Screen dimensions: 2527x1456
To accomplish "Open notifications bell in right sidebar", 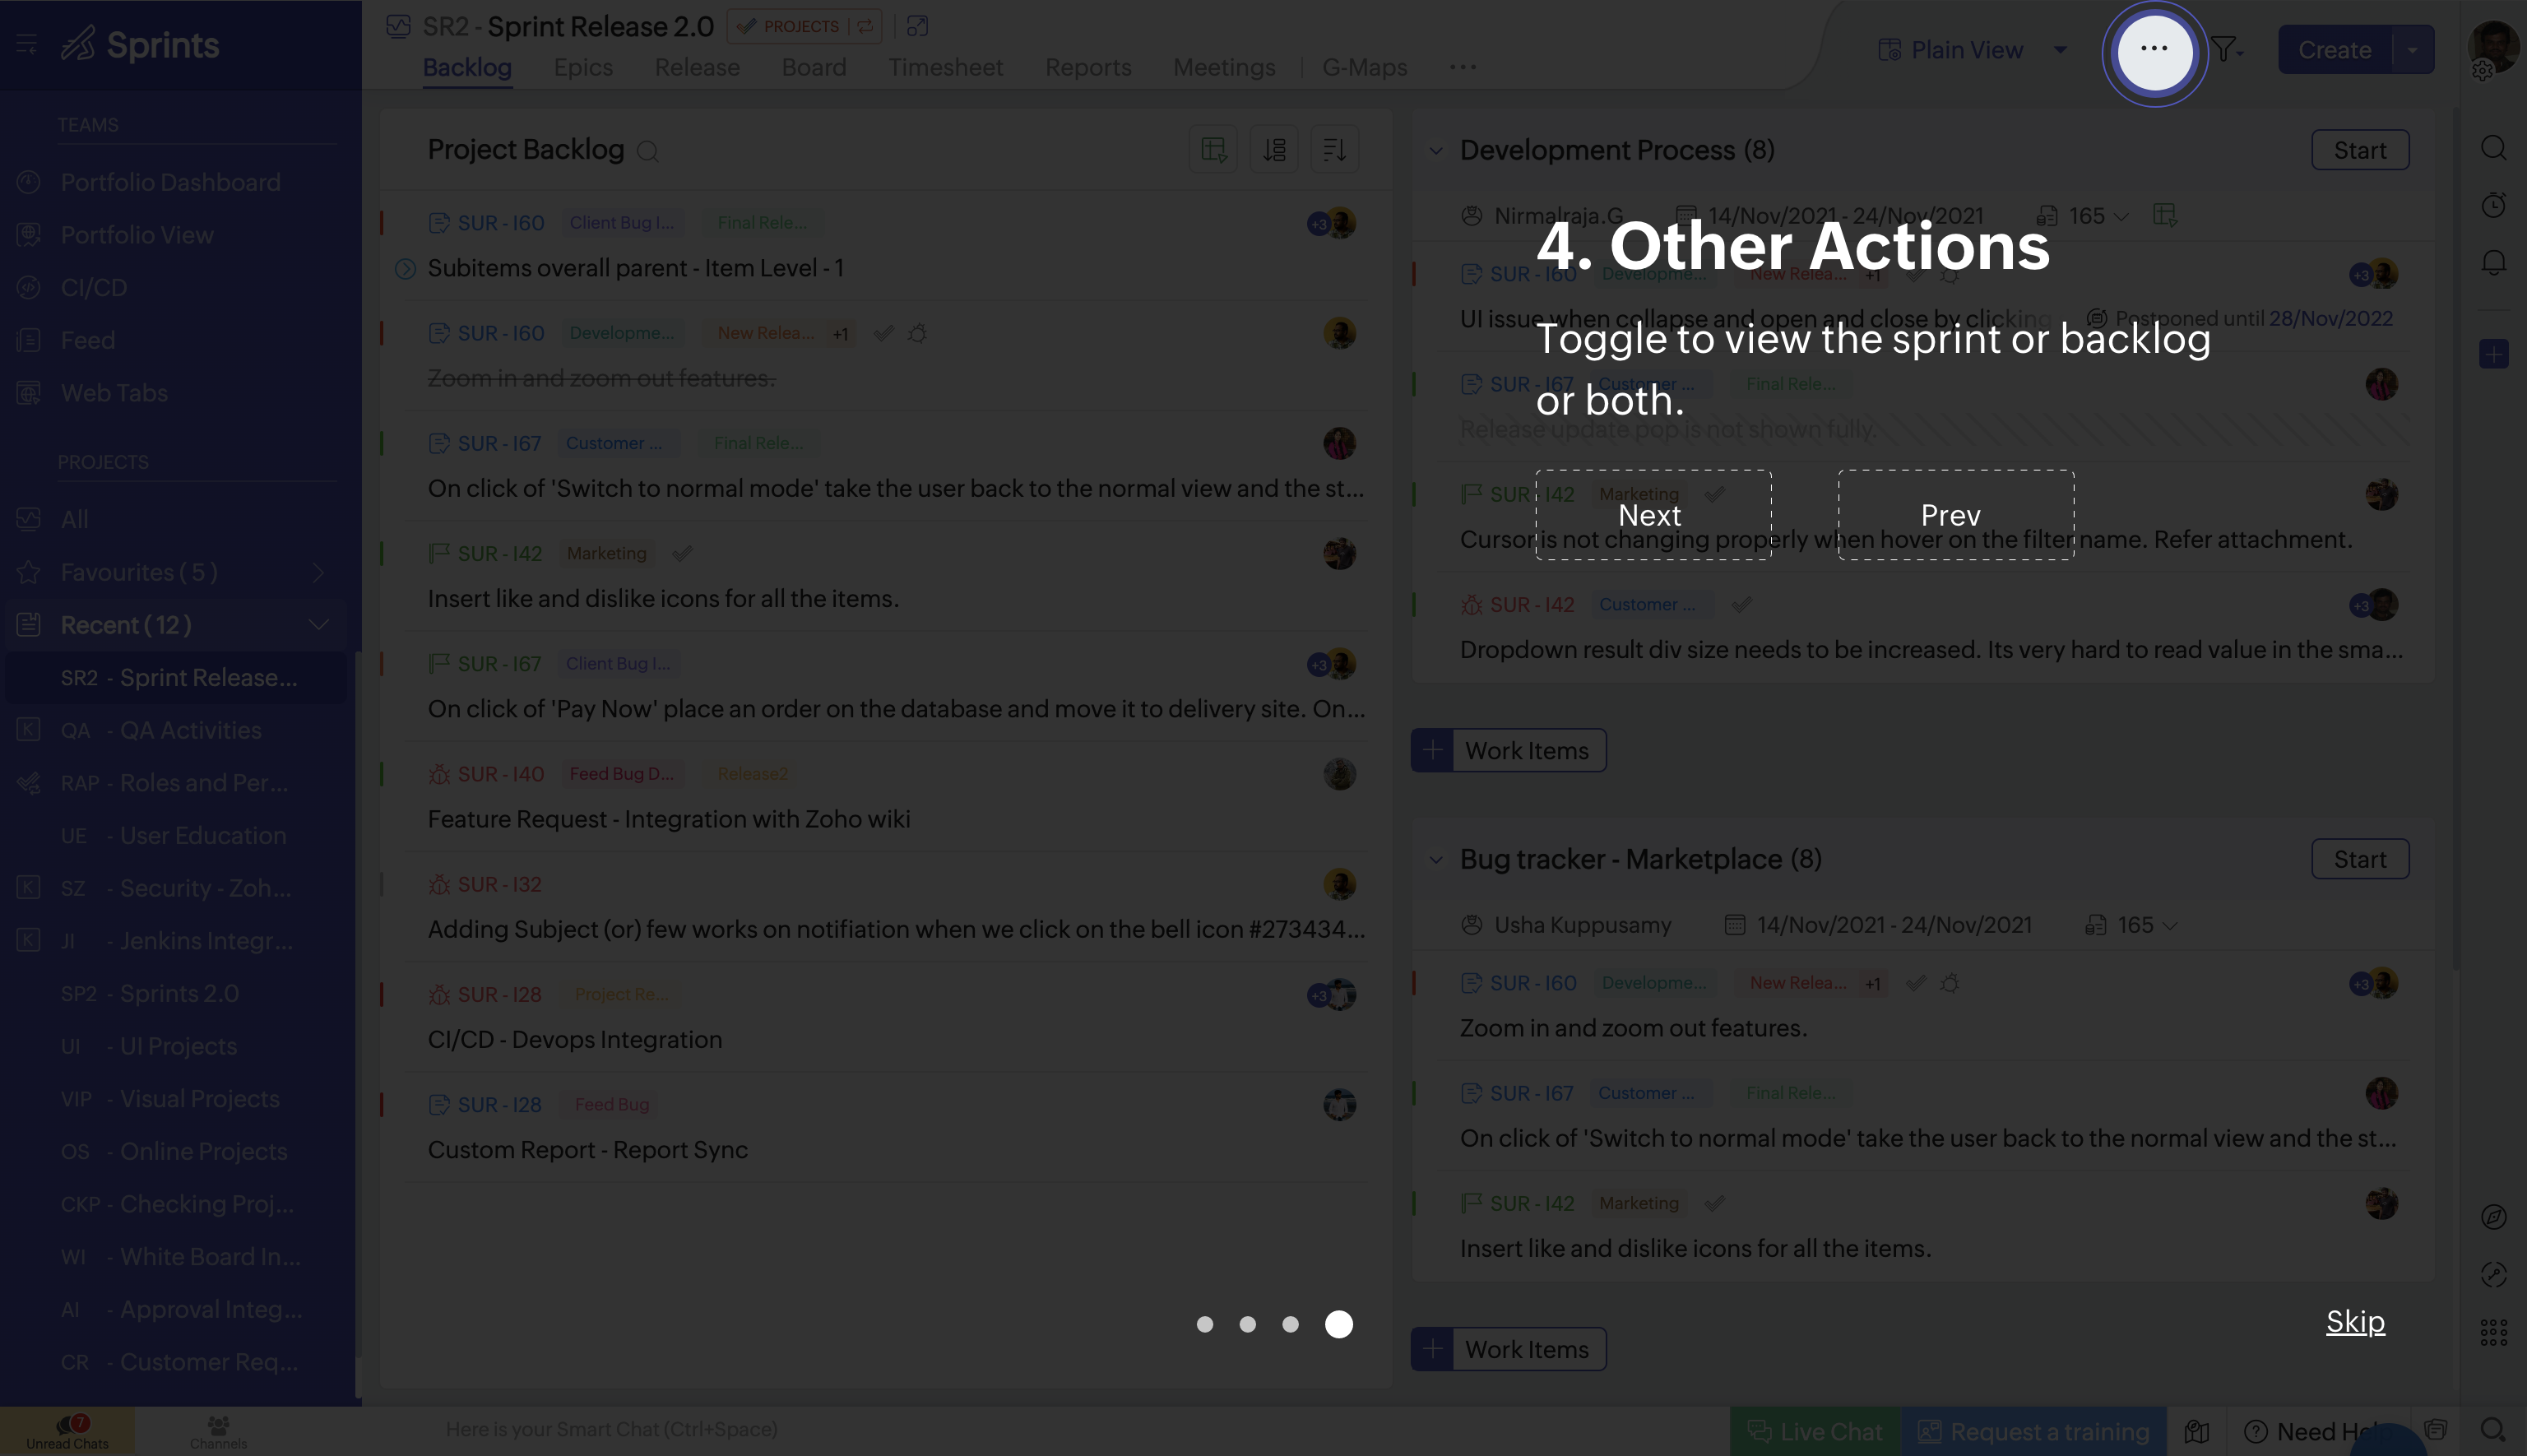I will coord(2494,261).
